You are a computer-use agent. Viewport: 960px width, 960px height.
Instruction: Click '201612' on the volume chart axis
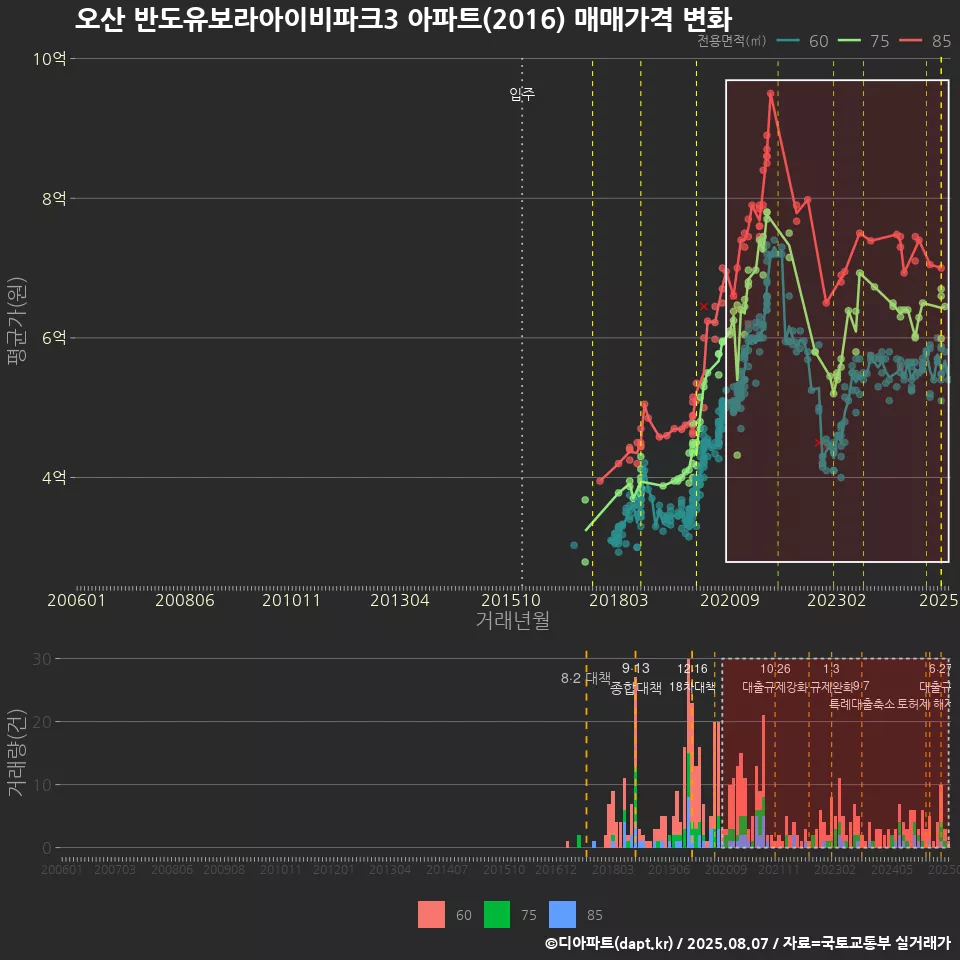556,869
